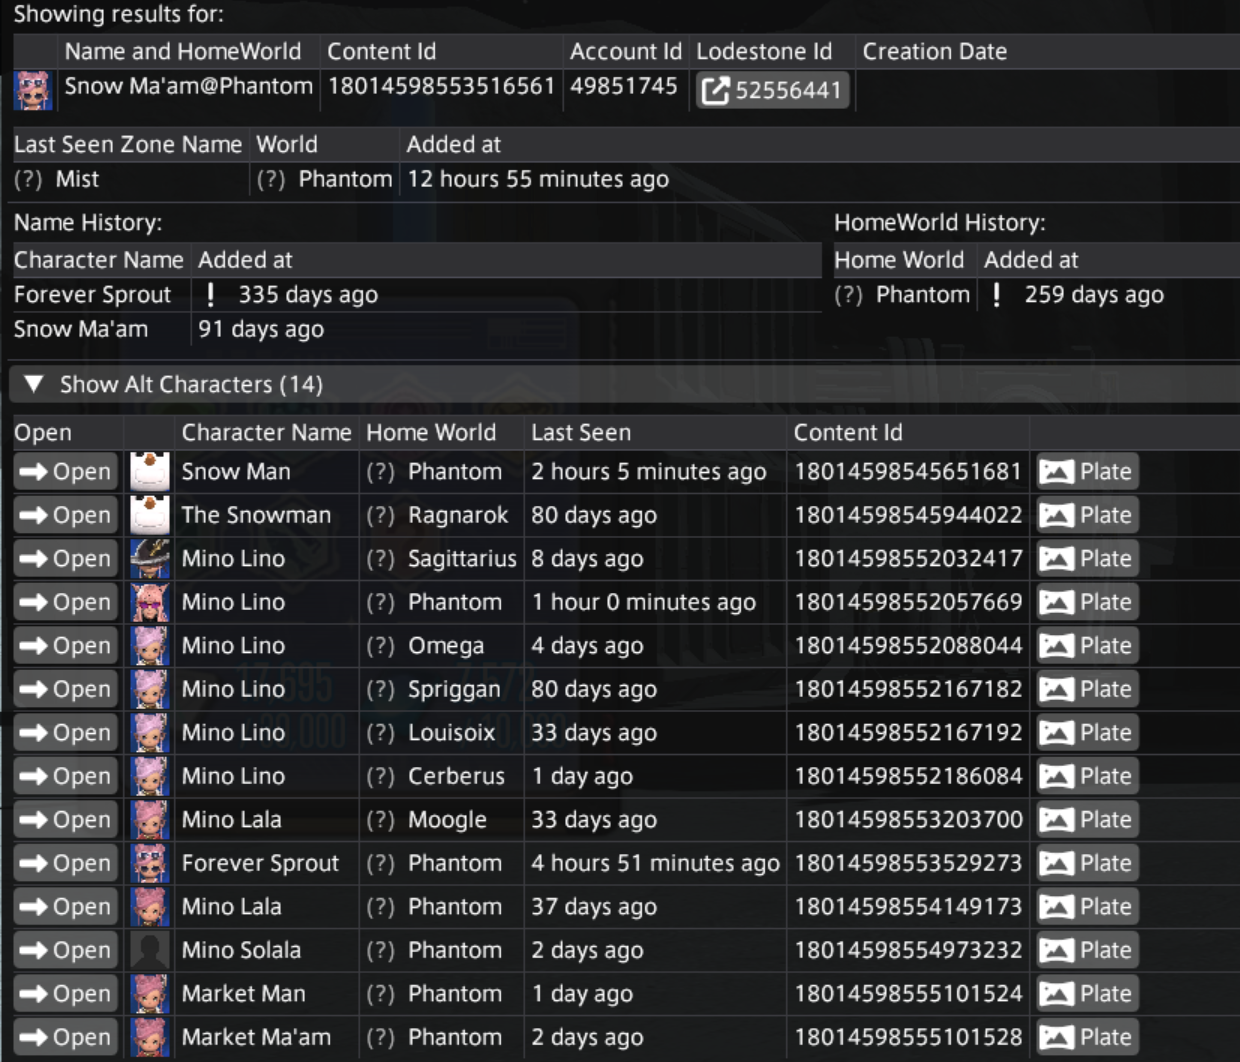
Task: Select account id 49851745
Action: (x=624, y=86)
